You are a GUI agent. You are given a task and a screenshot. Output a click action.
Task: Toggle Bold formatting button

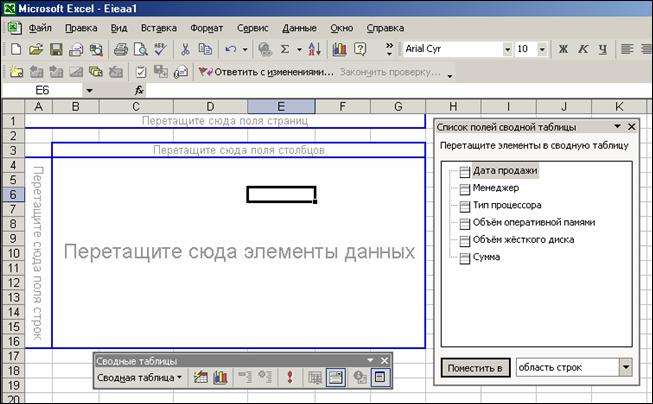coord(562,48)
